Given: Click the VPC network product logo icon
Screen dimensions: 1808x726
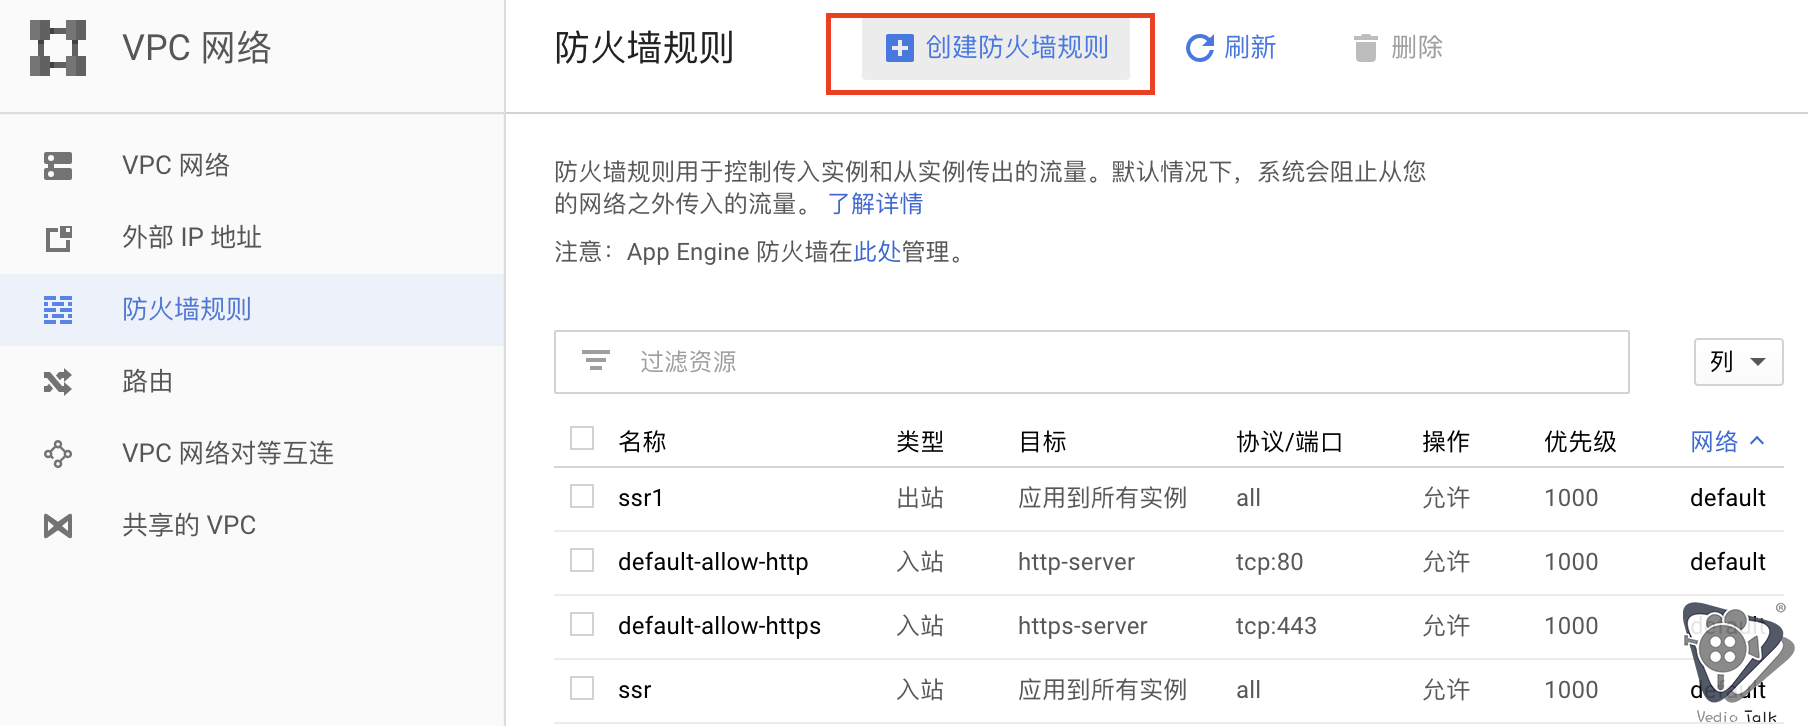Looking at the screenshot, I should [58, 48].
